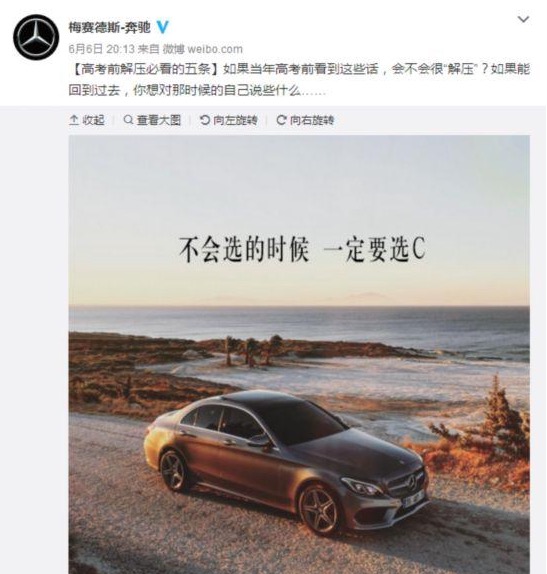547x574 pixels.
Task: Open the 梅赛德斯-奔驰 account name link
Action: [109, 27]
